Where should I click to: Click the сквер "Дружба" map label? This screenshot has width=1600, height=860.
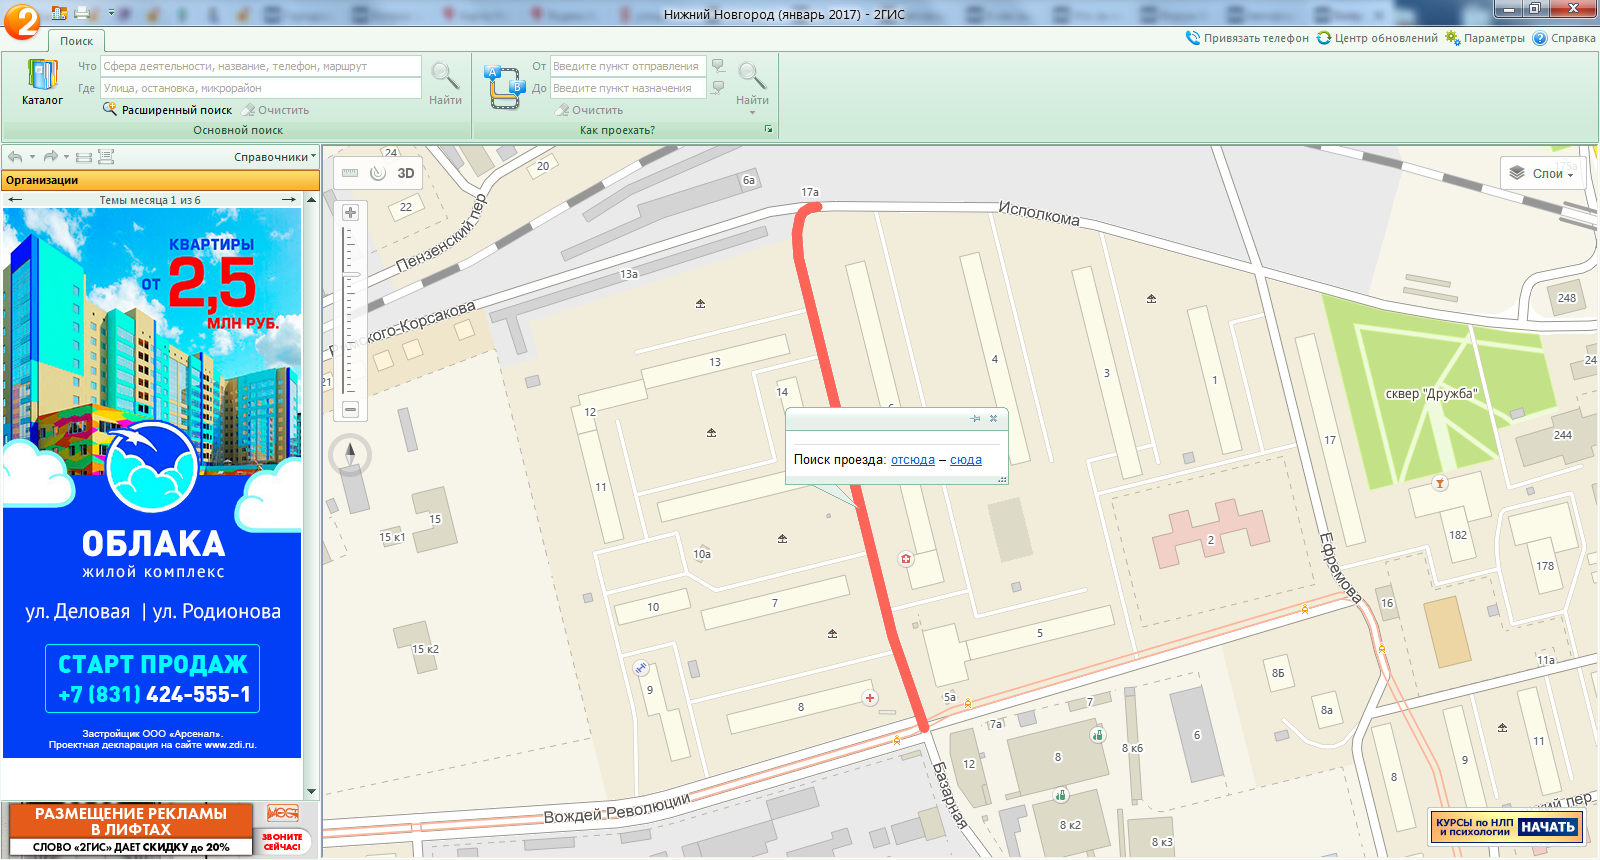tap(1431, 394)
